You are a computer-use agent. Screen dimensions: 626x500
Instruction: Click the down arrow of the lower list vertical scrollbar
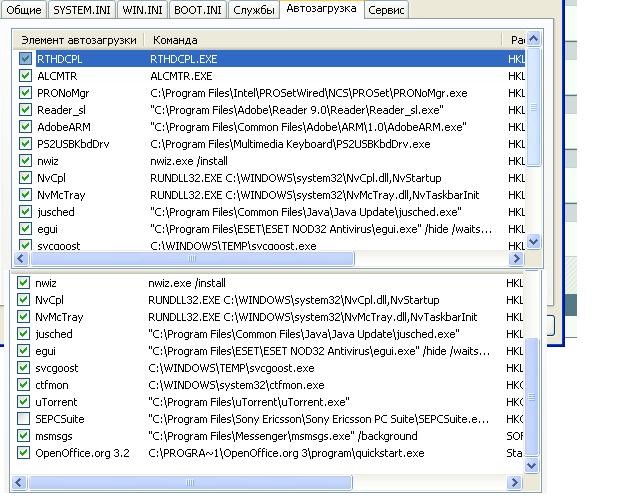click(x=531, y=466)
